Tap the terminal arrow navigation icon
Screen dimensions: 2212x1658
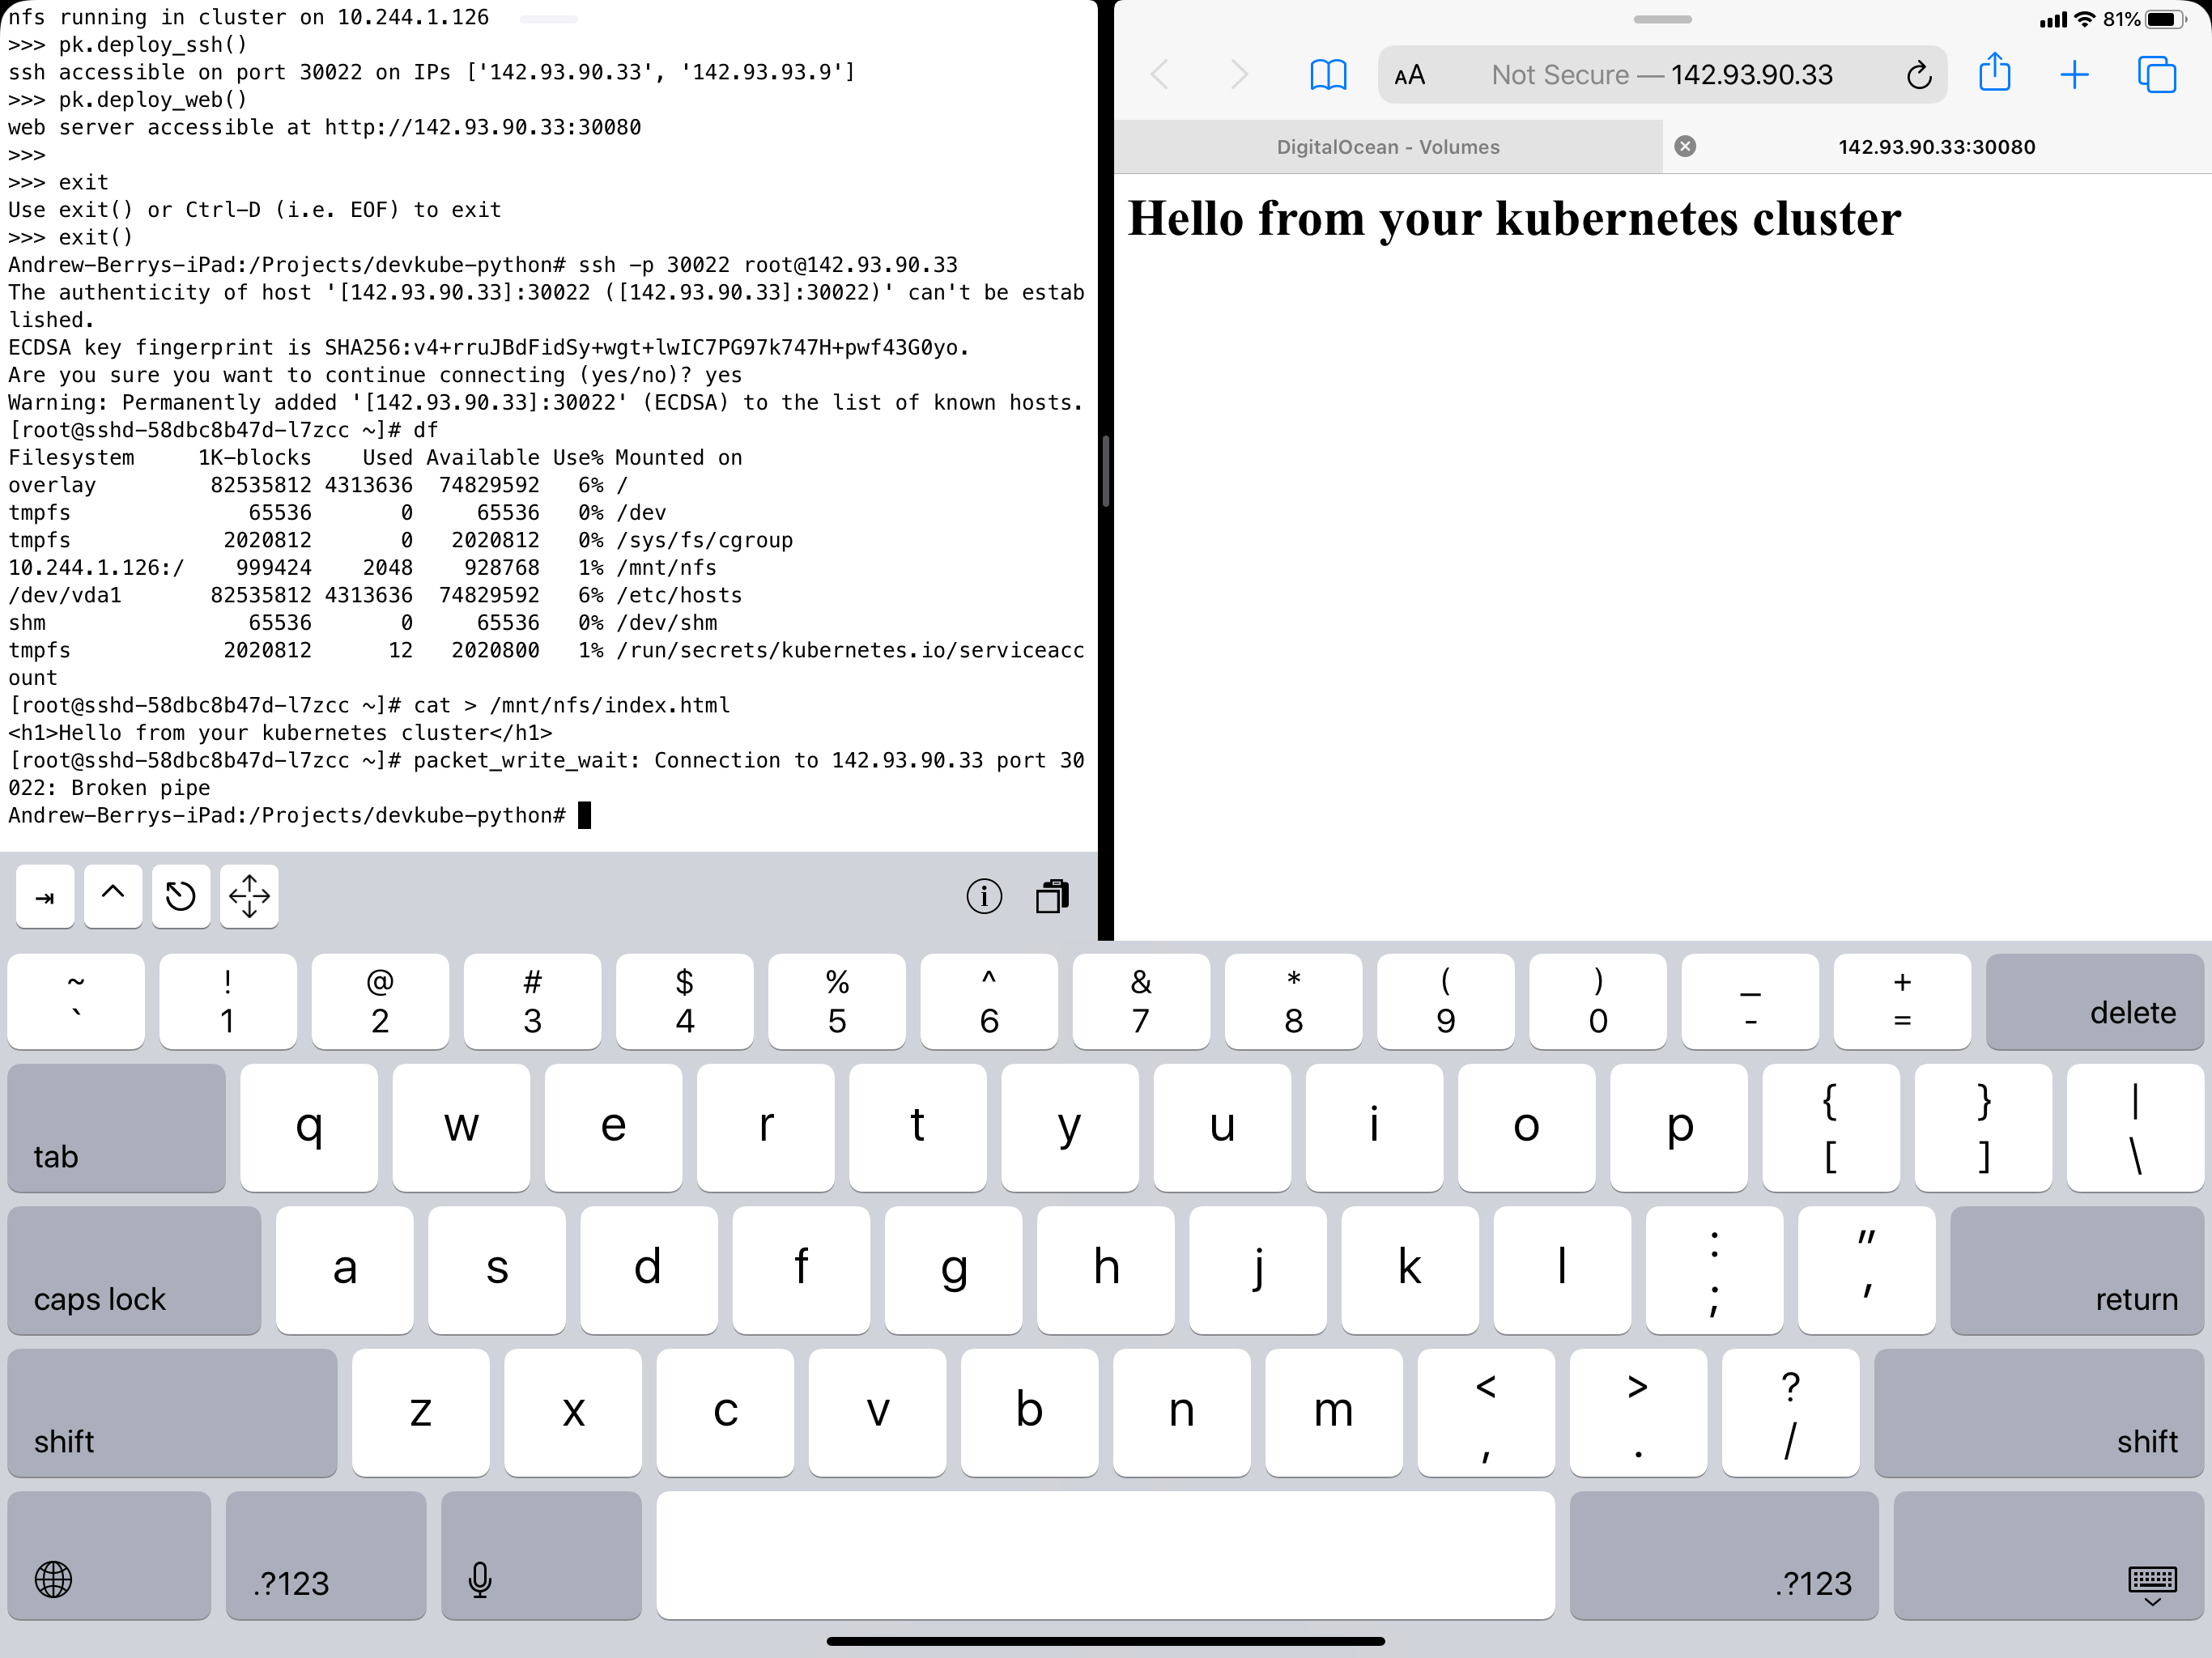pos(249,896)
